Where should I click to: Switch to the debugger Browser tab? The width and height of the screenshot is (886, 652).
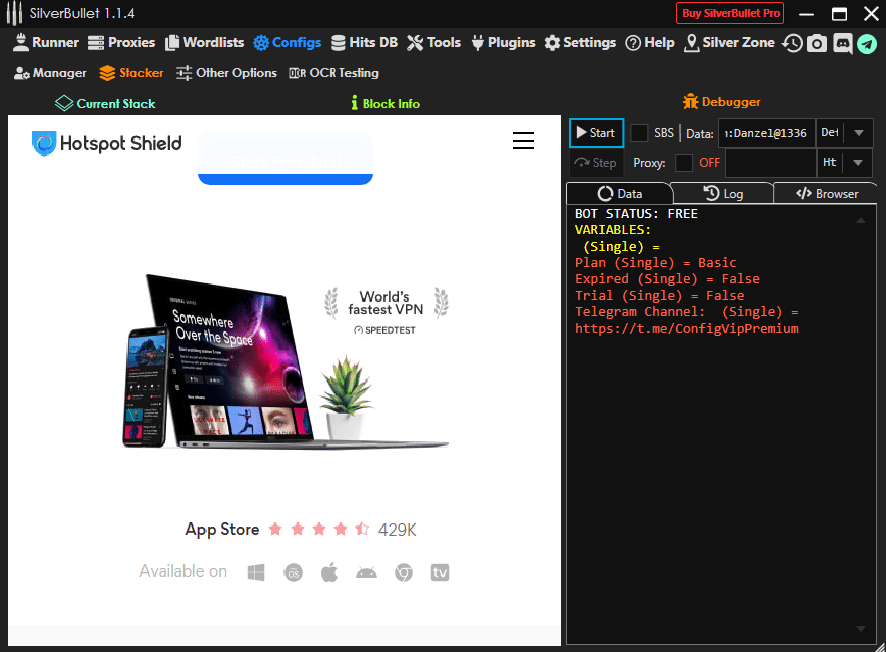[826, 194]
